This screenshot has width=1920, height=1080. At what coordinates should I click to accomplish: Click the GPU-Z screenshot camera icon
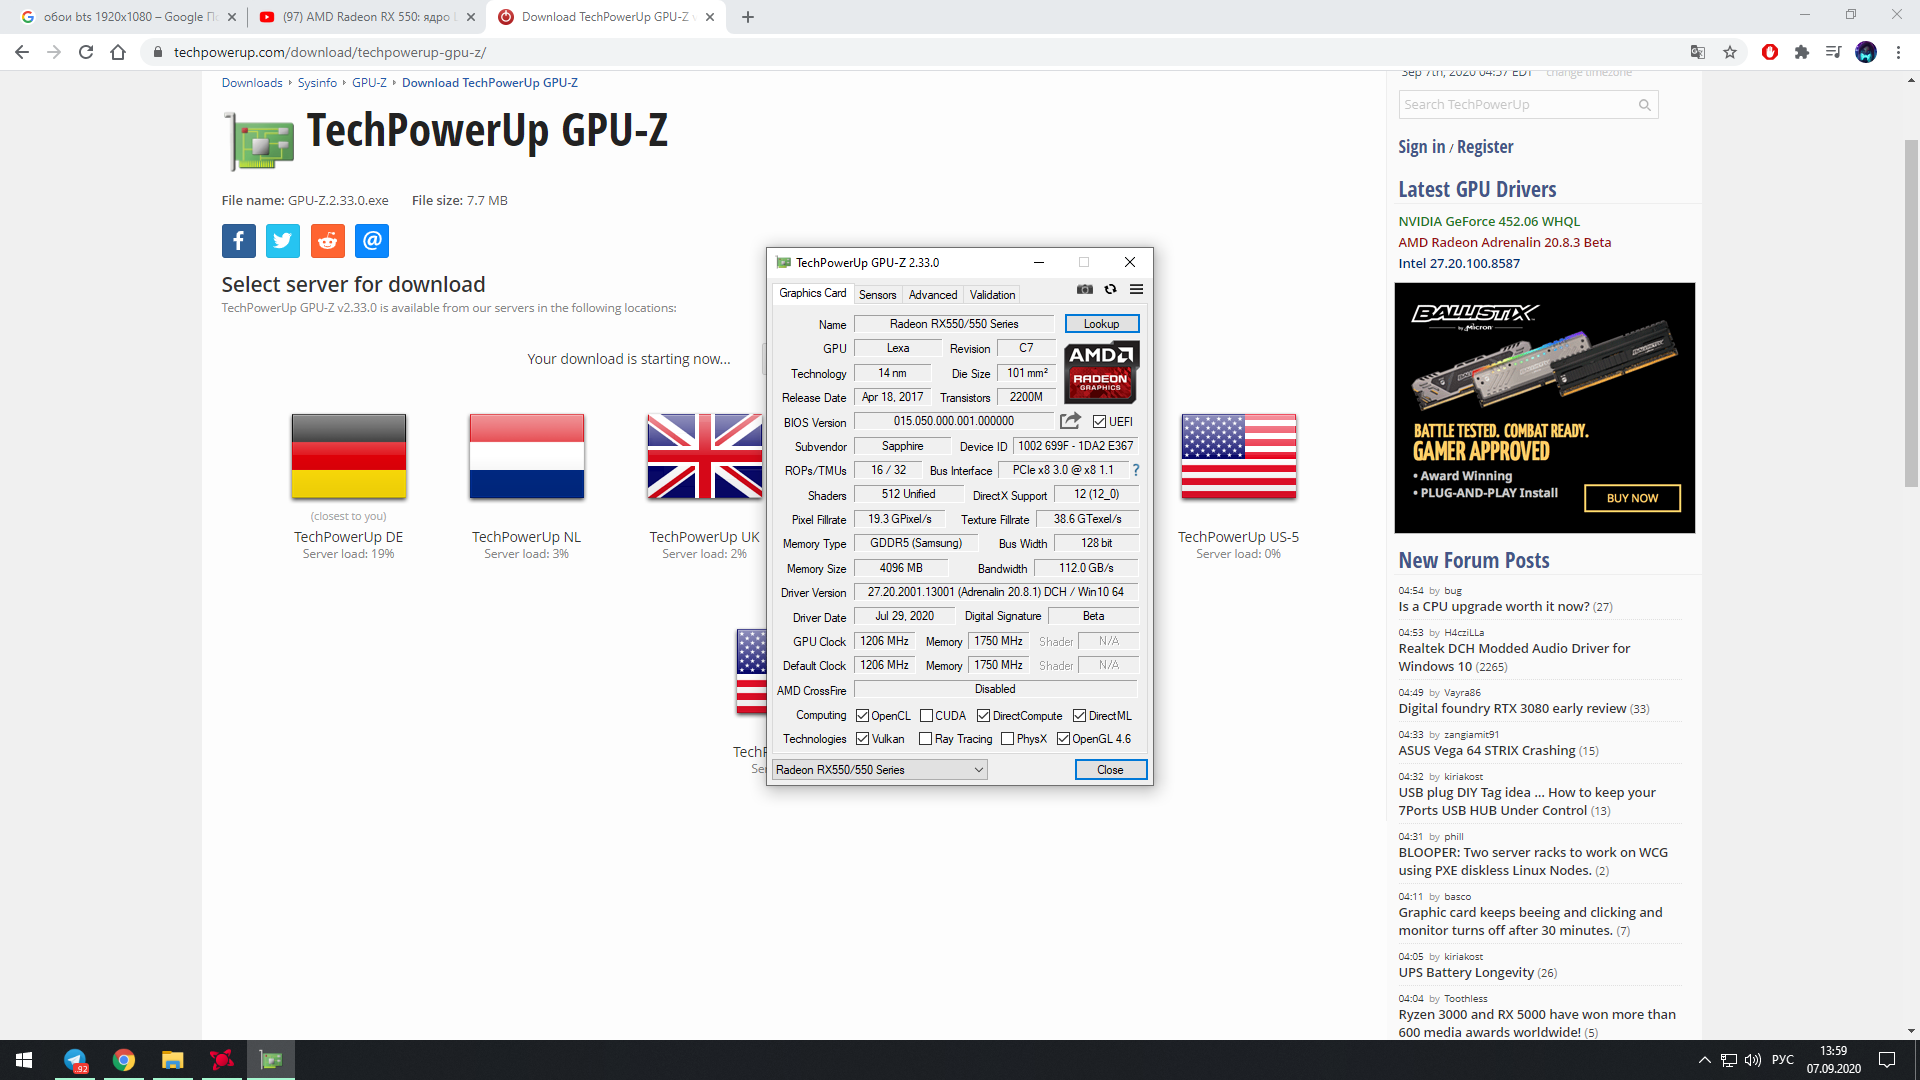coord(1084,289)
